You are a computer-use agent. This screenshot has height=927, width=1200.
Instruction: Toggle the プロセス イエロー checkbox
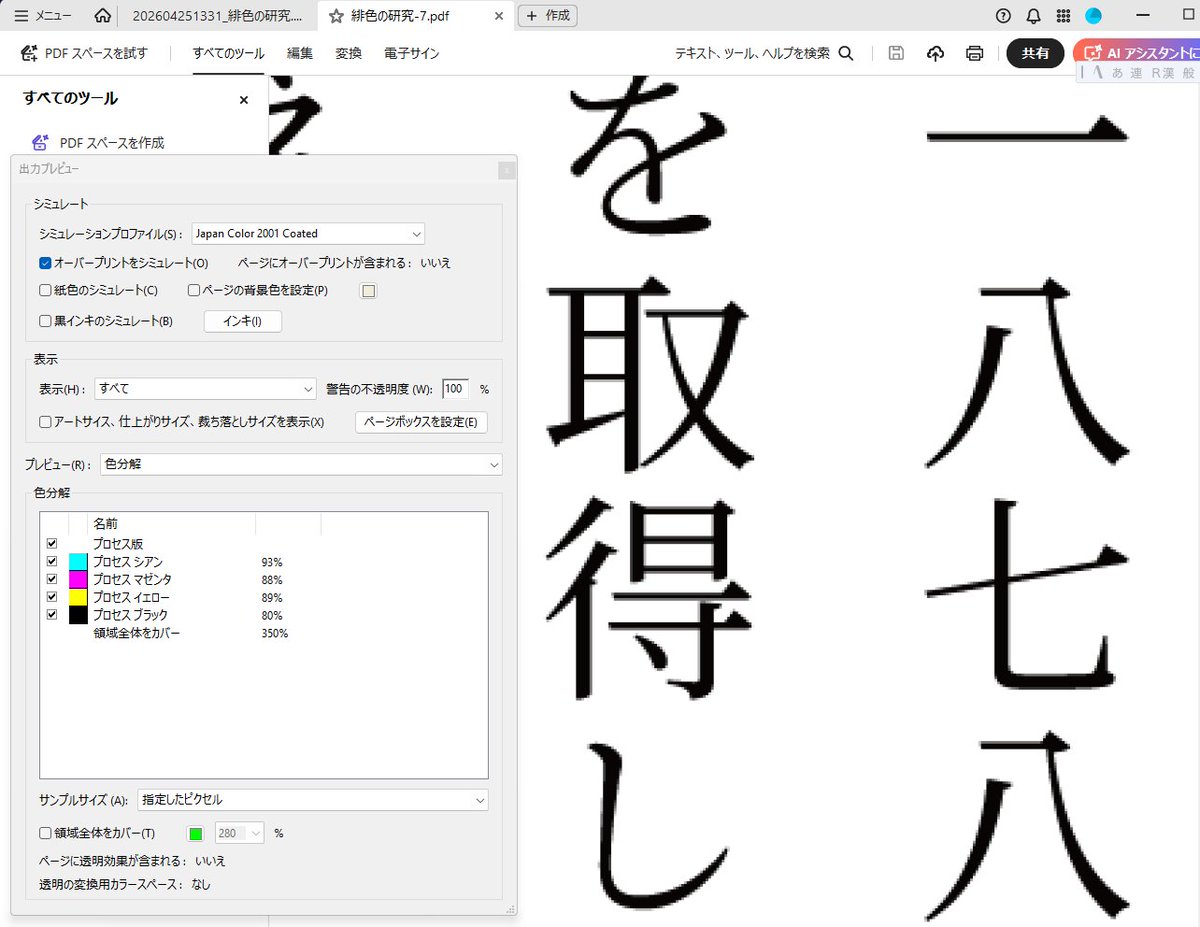click(51, 597)
